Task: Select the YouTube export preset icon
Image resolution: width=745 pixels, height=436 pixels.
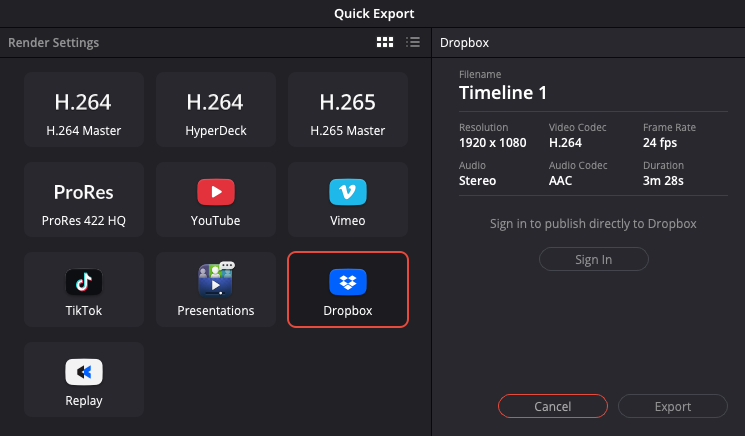Action: (x=216, y=192)
